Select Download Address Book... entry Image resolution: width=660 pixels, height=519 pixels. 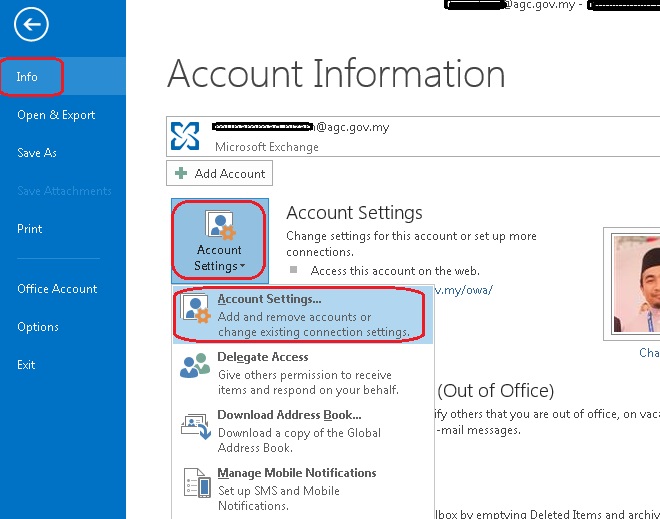303,431
